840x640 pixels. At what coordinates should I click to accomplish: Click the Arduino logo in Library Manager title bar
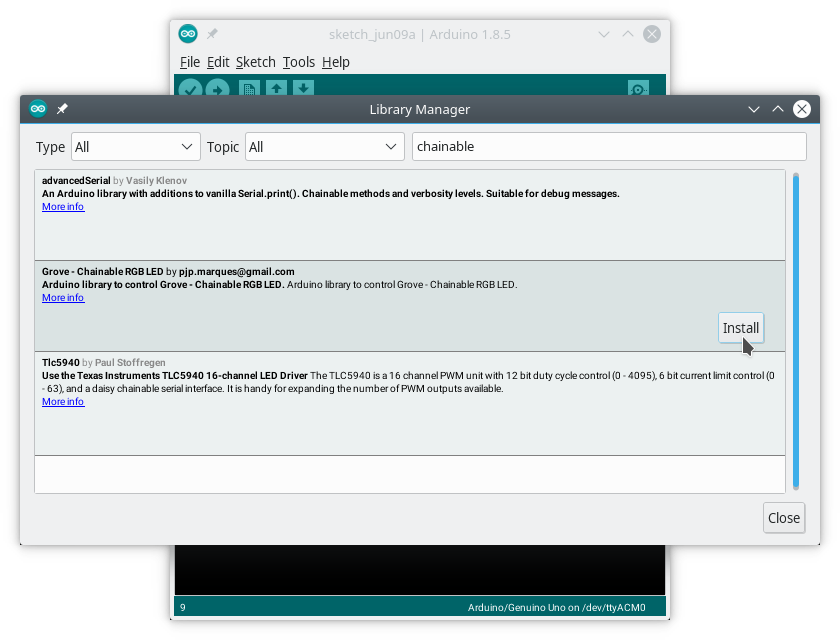point(38,109)
